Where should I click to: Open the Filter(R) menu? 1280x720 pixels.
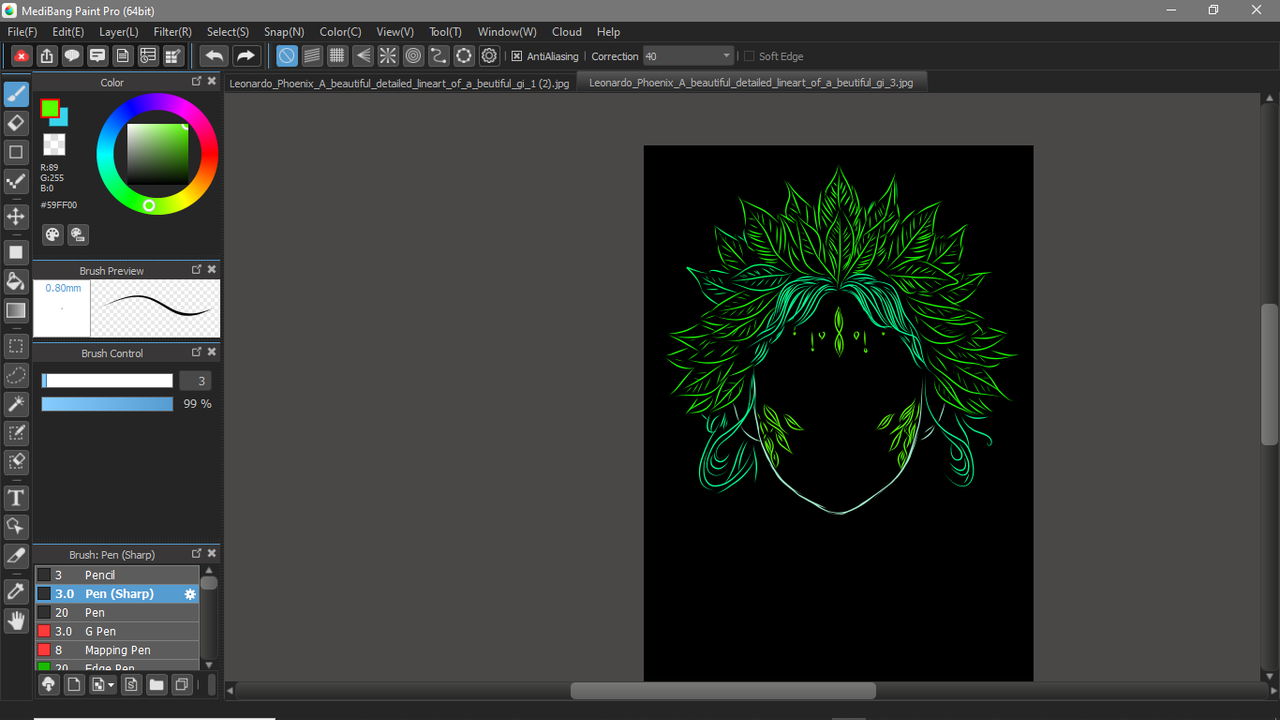coord(173,32)
